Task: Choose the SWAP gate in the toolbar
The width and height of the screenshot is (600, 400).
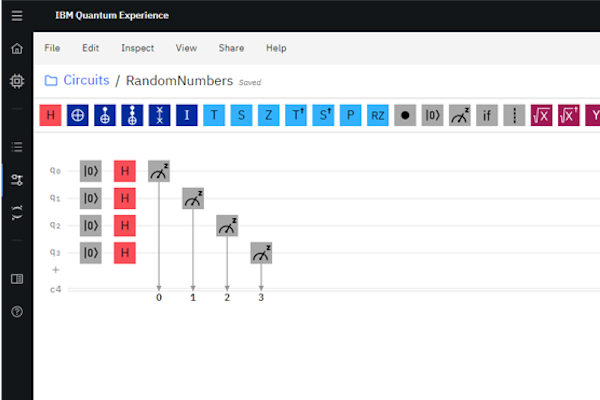Action: click(x=160, y=115)
